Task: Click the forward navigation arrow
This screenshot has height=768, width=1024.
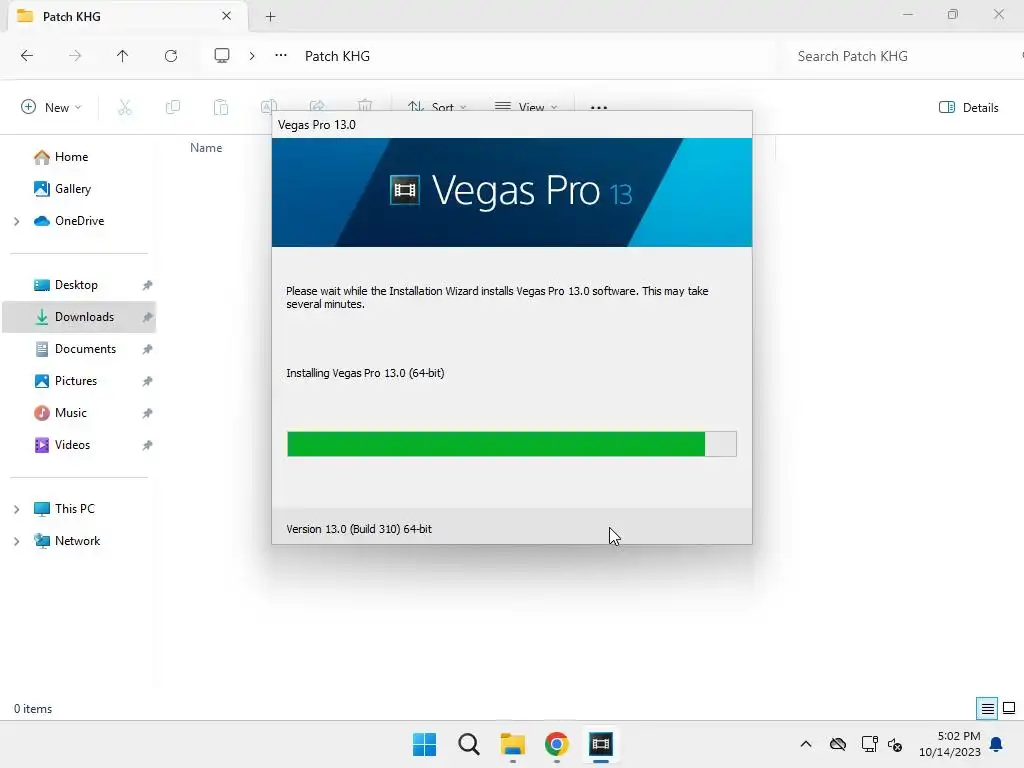Action: [x=75, y=56]
